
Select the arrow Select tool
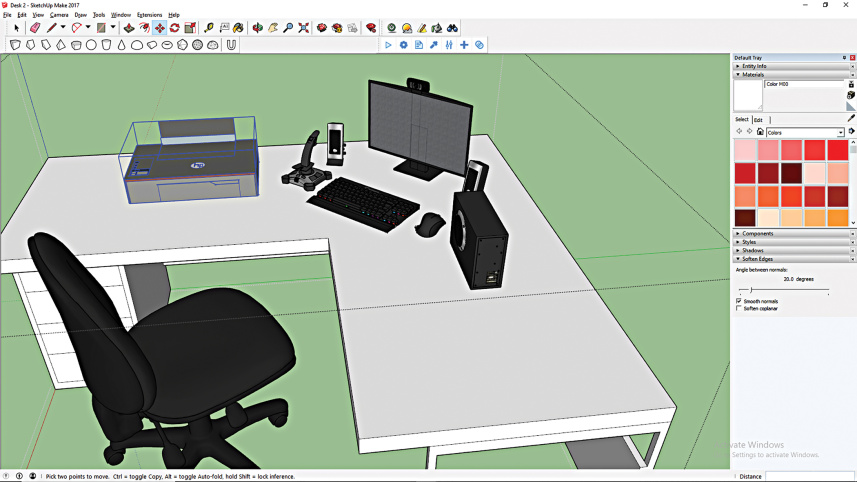pos(16,28)
